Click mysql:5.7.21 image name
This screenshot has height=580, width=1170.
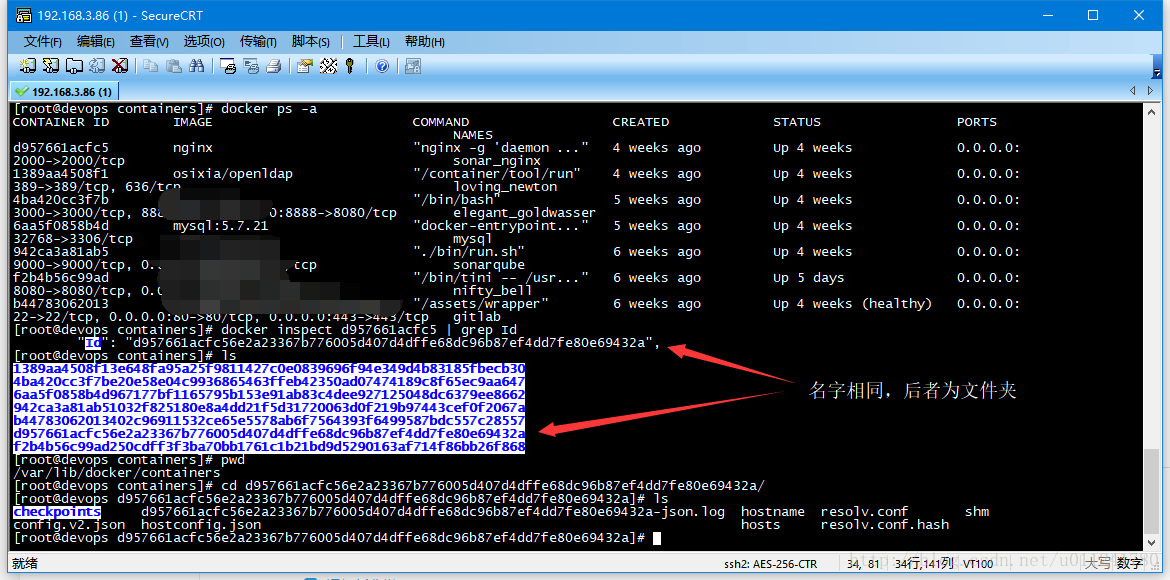point(221,225)
